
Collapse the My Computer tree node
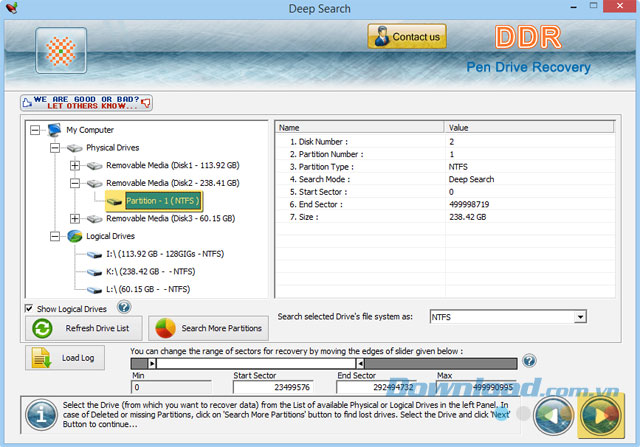click(x=35, y=130)
